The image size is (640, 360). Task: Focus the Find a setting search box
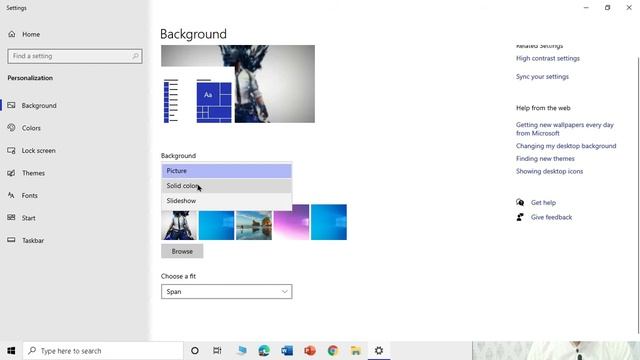pyautogui.click(x=75, y=56)
